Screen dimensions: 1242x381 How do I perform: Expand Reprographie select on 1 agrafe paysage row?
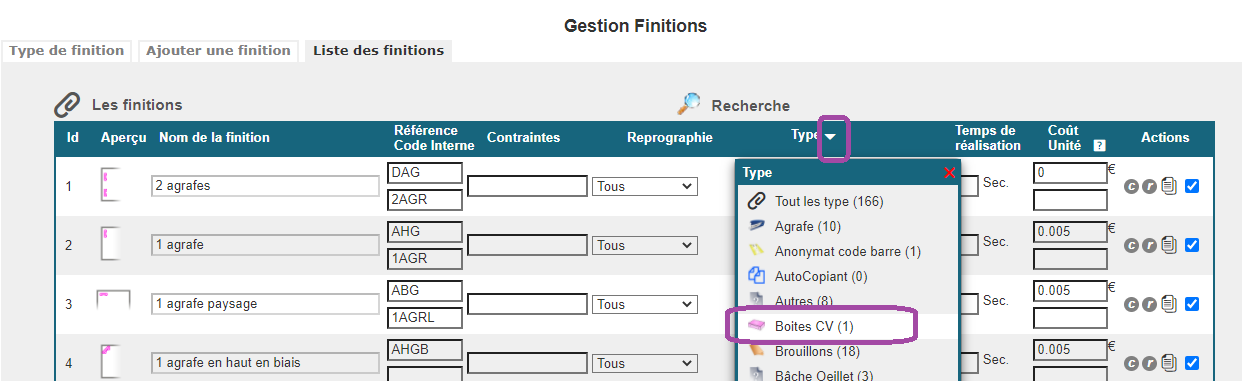tap(645, 304)
